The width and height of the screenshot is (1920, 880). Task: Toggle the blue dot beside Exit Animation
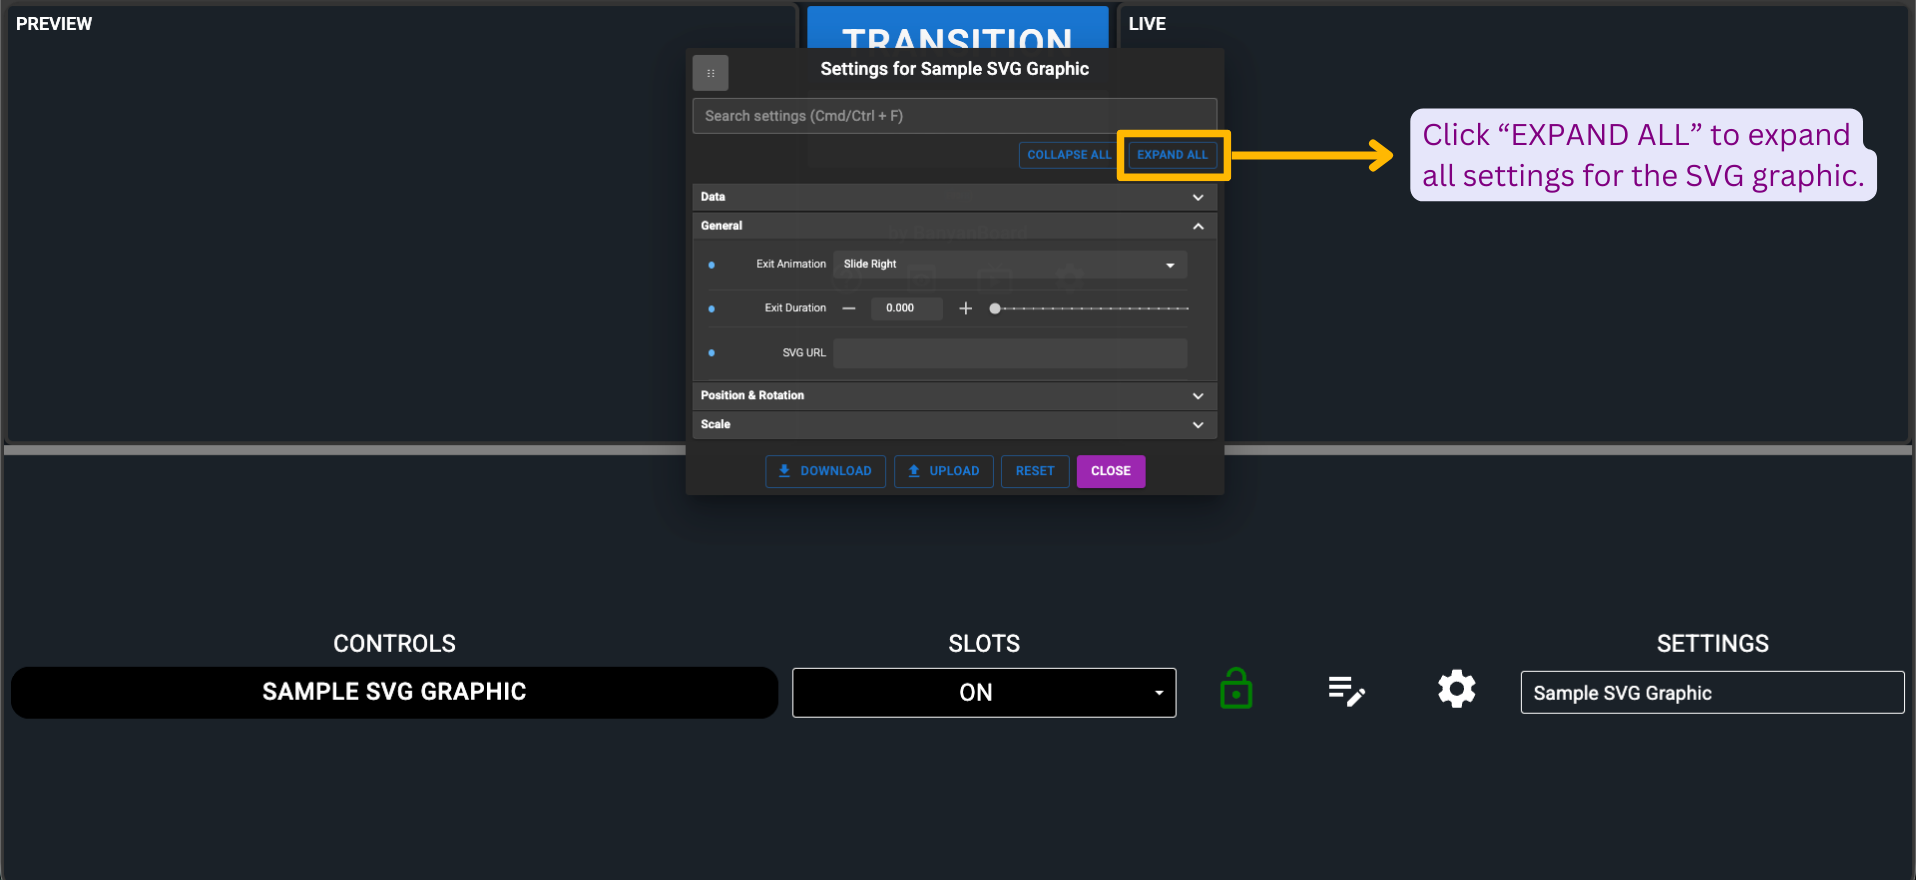pyautogui.click(x=711, y=265)
